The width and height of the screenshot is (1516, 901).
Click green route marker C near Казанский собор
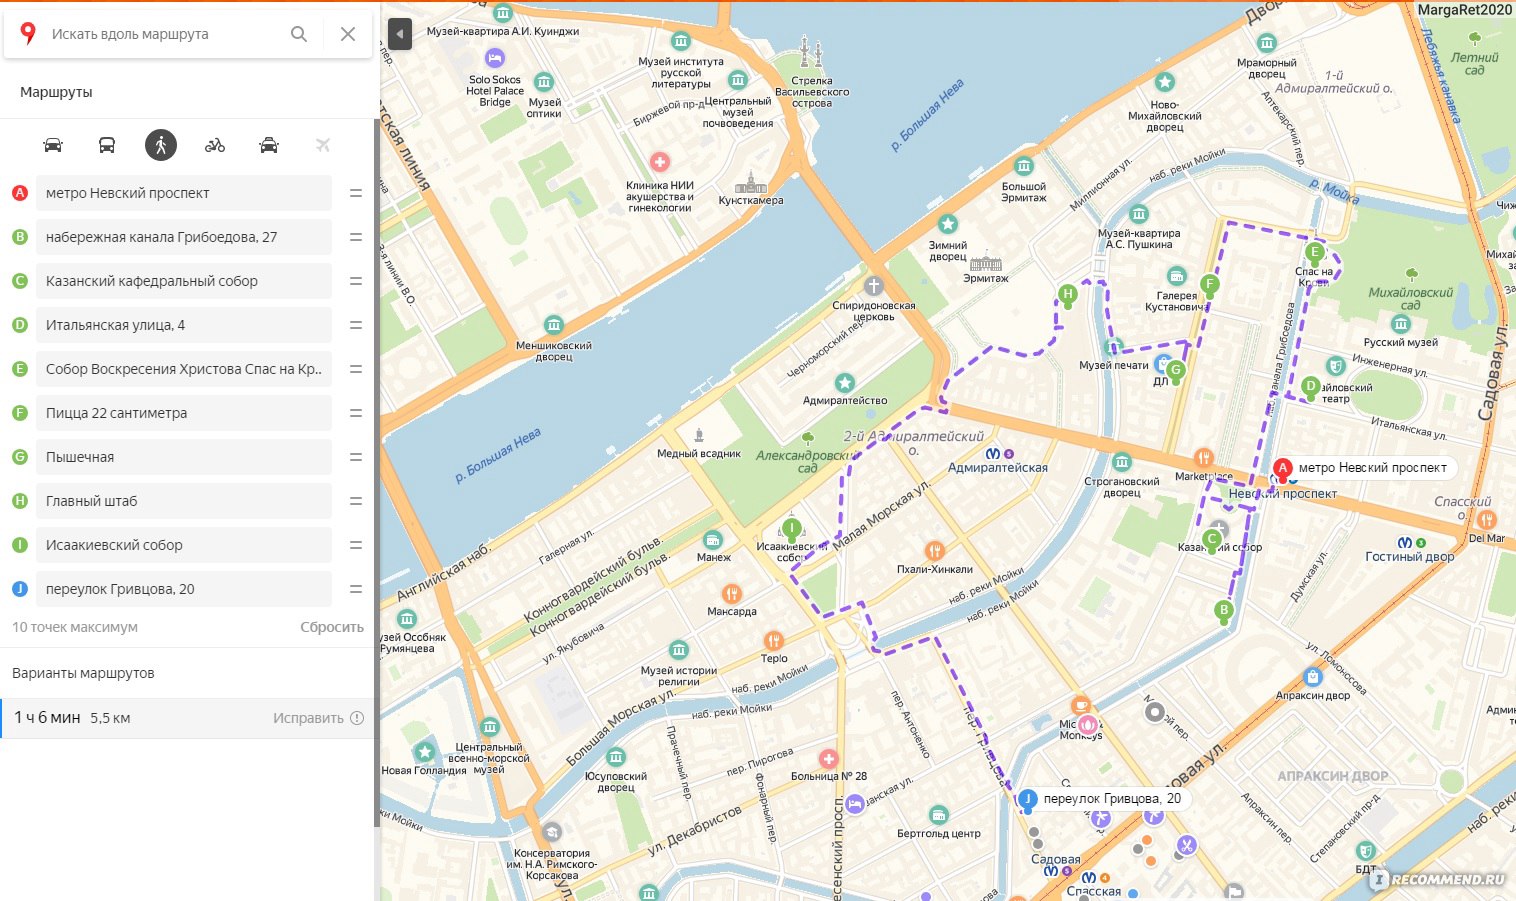[x=1212, y=540]
